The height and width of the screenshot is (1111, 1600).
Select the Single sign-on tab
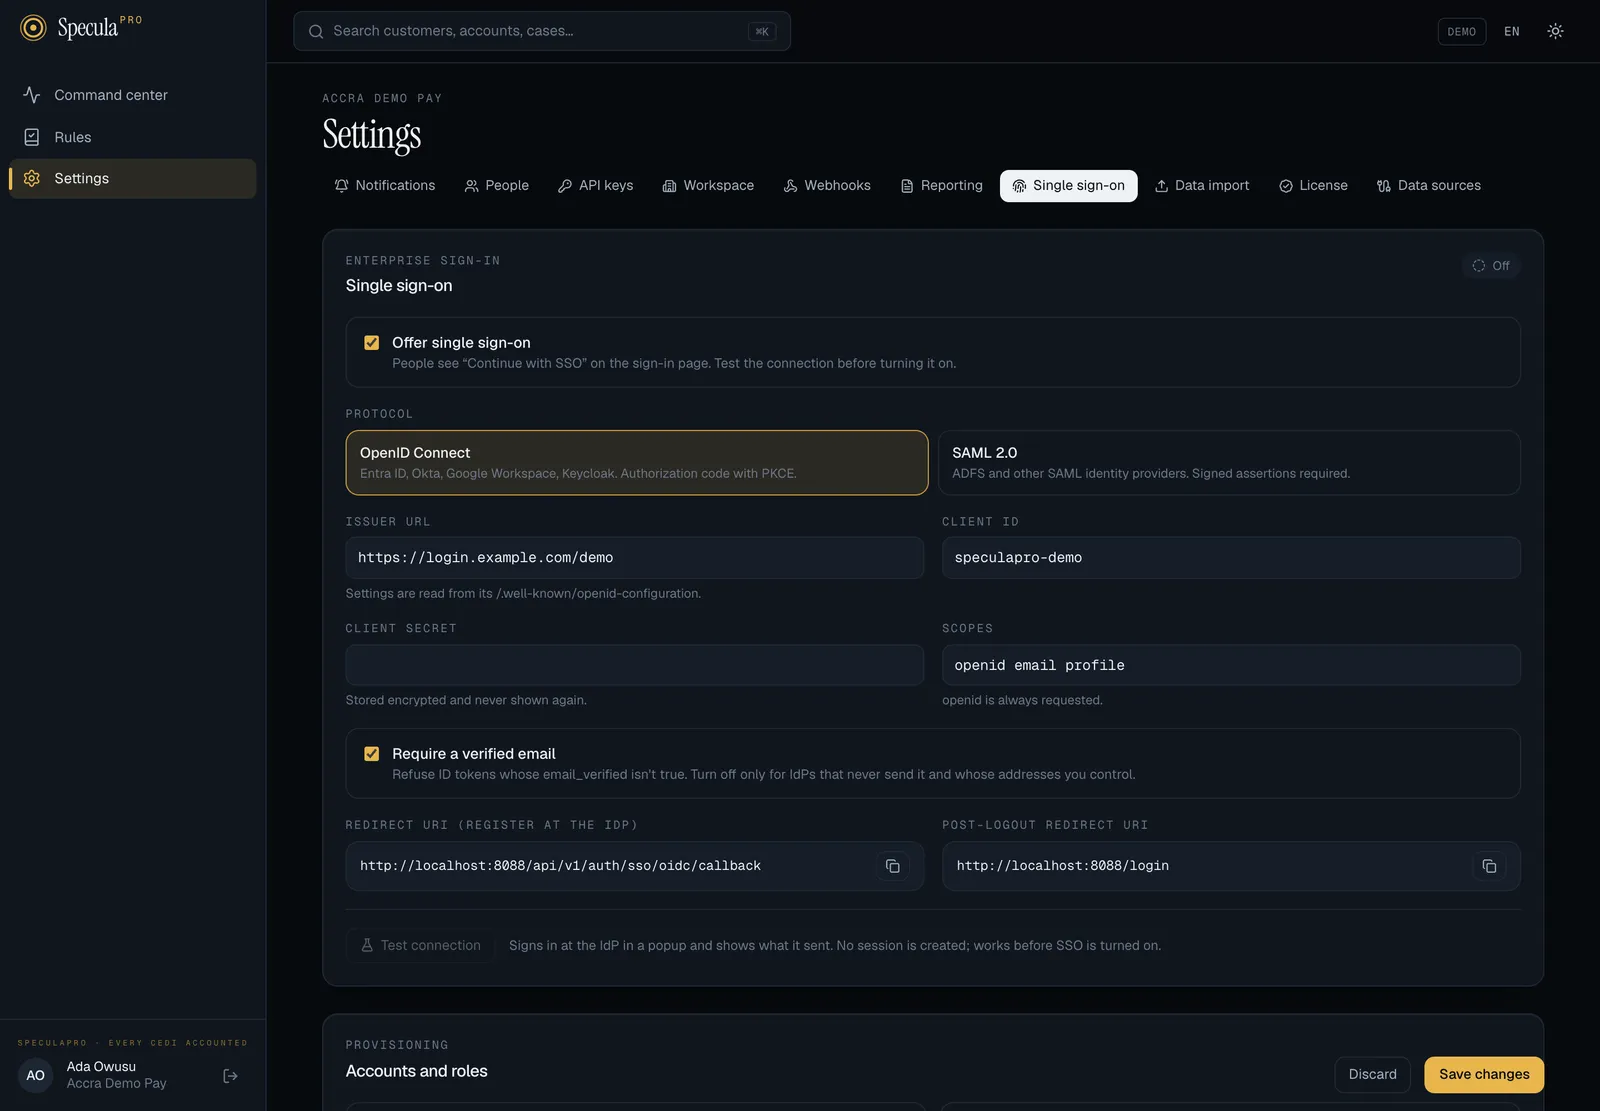tap(1068, 186)
